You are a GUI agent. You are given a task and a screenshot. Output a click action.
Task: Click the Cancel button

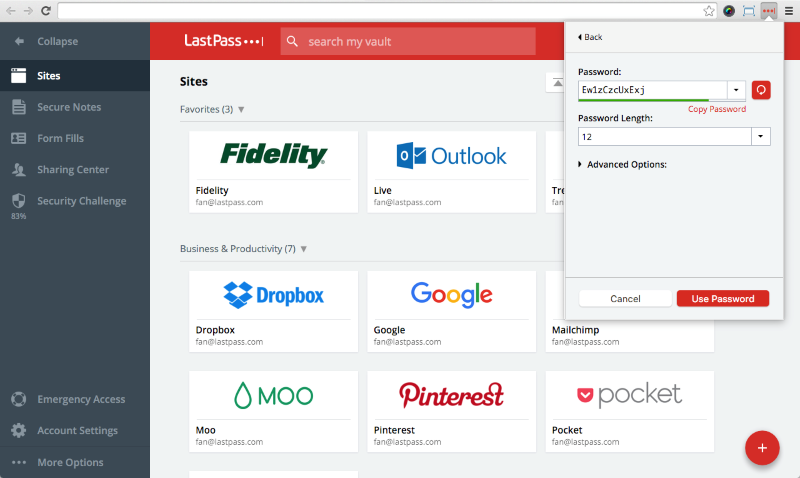(625, 298)
